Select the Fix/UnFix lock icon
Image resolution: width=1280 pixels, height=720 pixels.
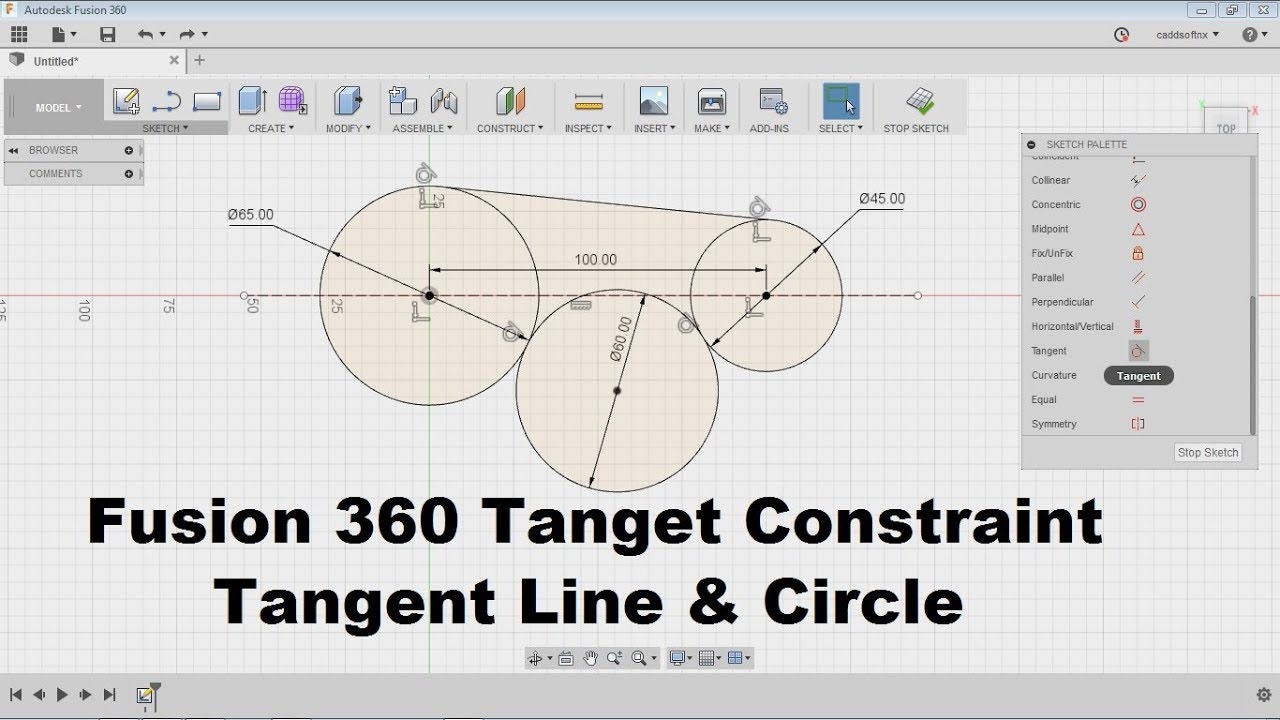[x=1138, y=253]
